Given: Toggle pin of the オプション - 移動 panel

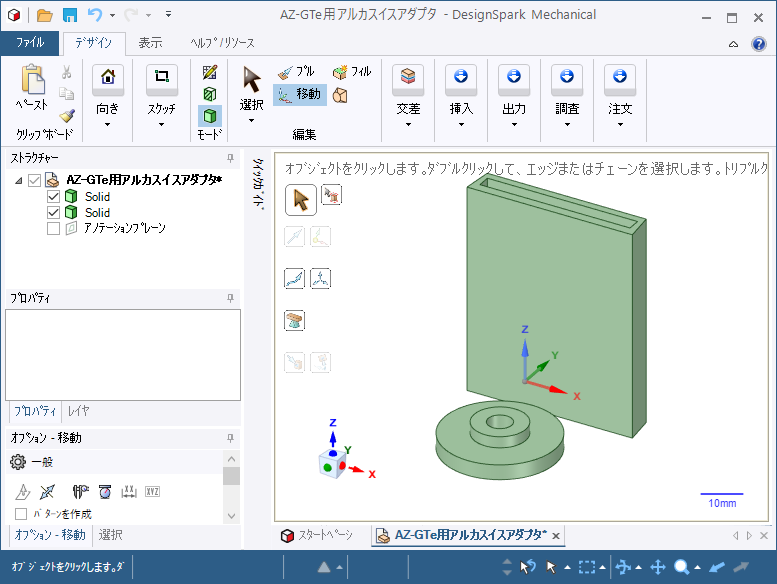Looking at the screenshot, I should (x=230, y=438).
